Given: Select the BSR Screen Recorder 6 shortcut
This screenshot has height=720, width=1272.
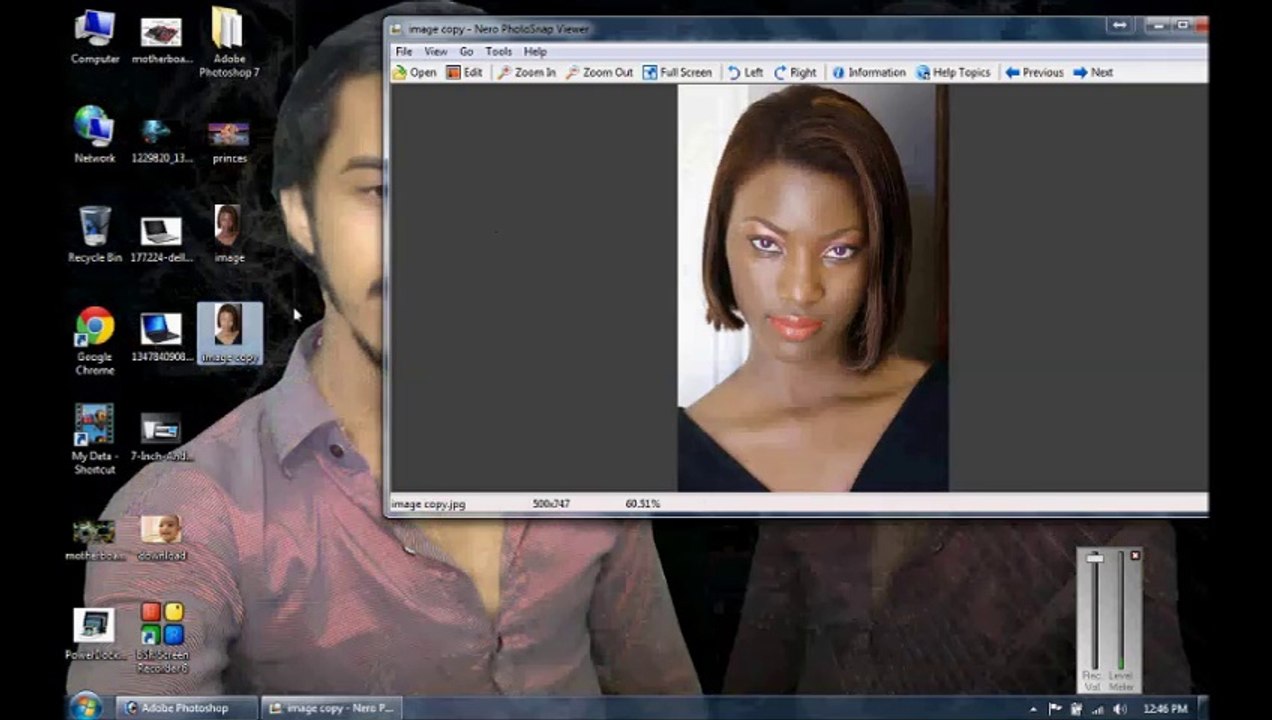Looking at the screenshot, I should pos(162,637).
